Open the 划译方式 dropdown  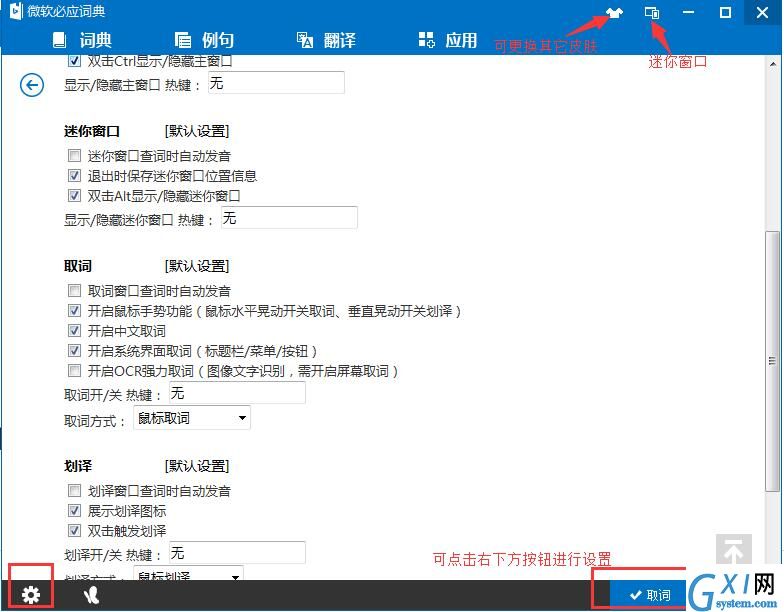(188, 574)
